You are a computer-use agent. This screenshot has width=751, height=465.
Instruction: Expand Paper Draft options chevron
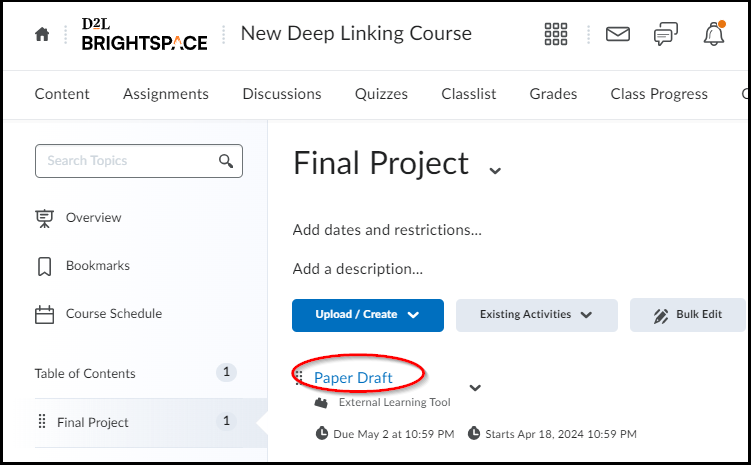tap(475, 387)
